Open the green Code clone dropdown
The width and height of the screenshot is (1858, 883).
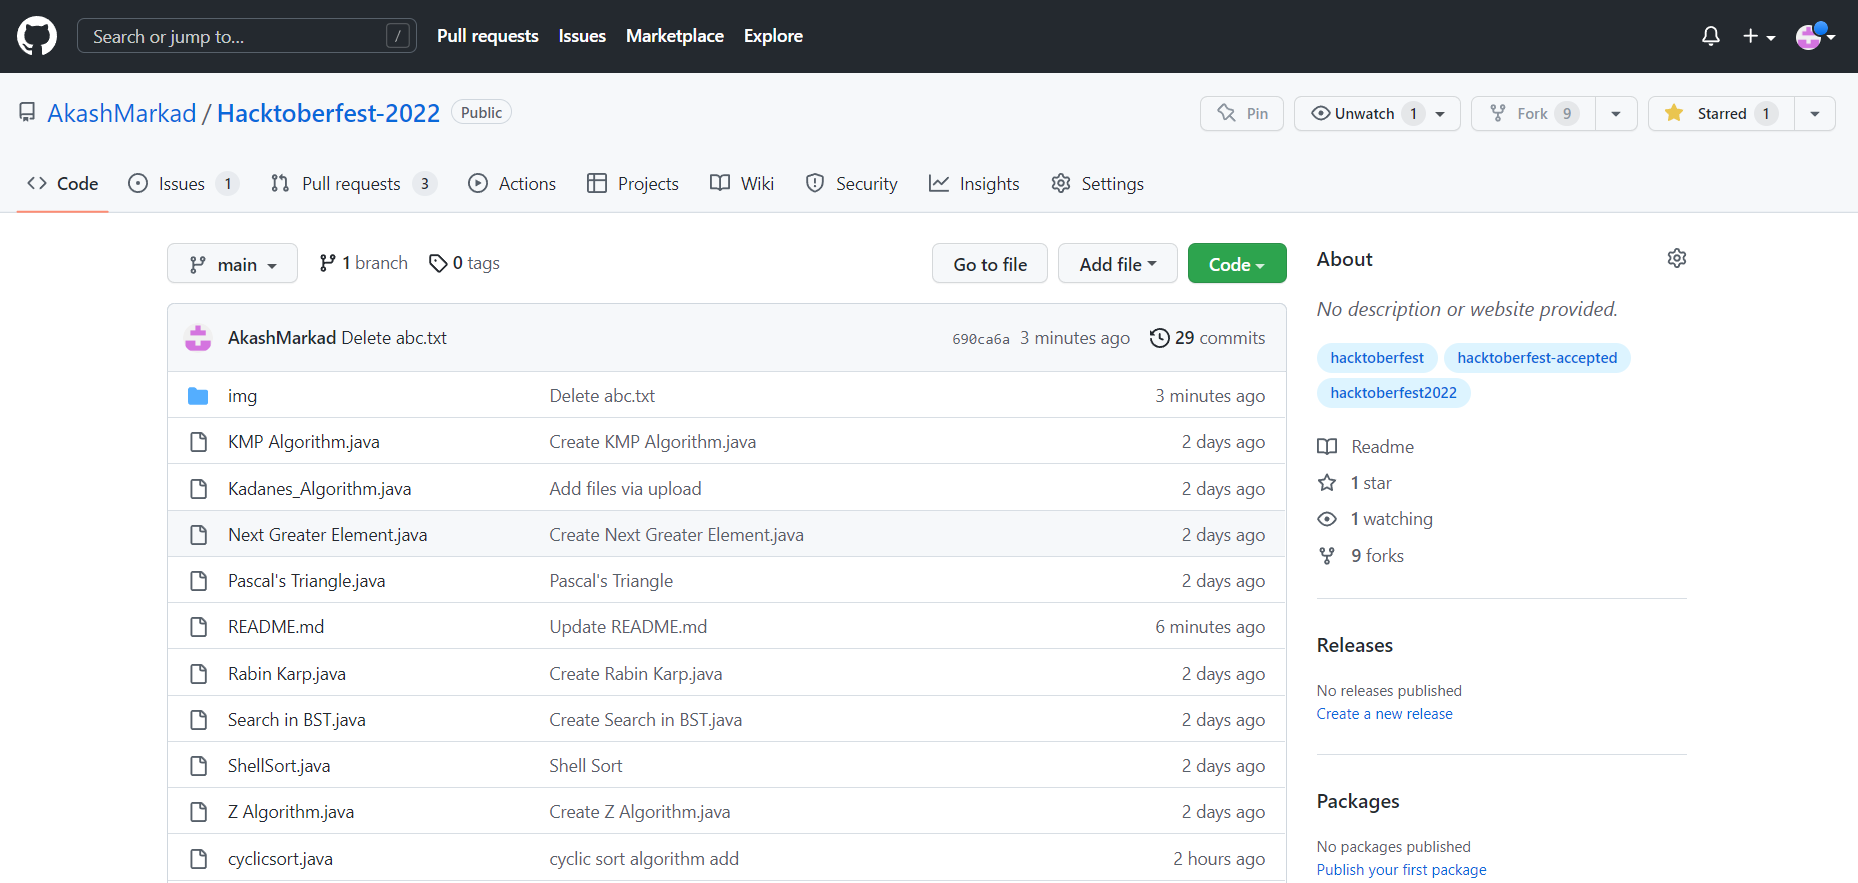click(x=1237, y=264)
